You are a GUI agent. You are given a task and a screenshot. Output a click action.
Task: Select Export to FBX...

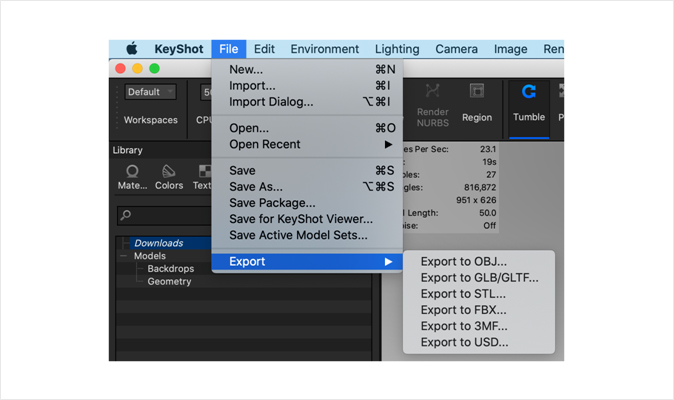[x=479, y=310]
